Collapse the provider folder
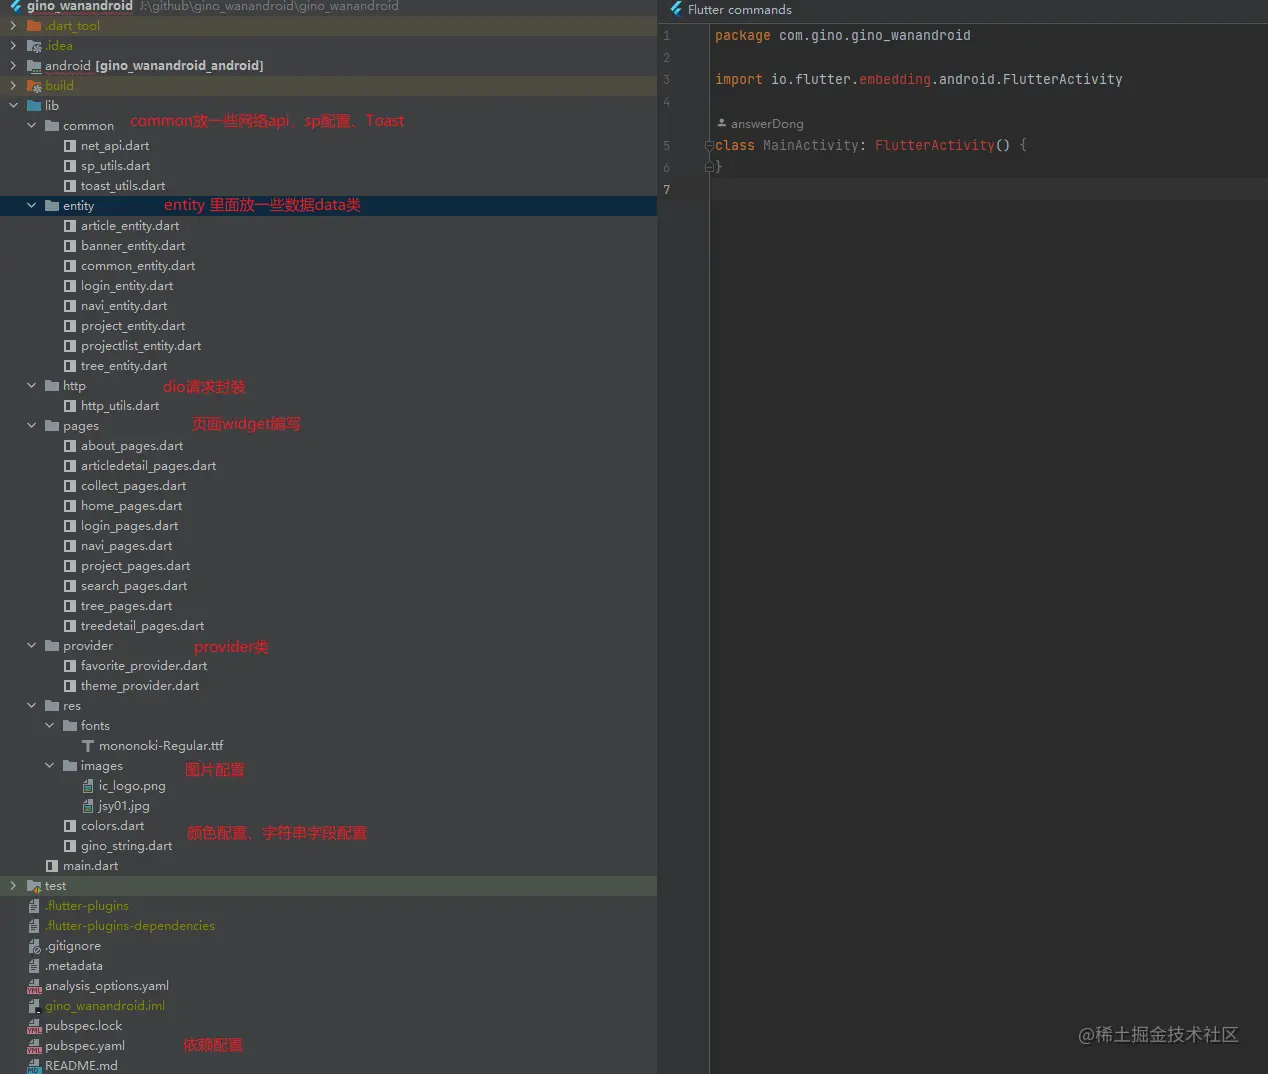 (31, 646)
